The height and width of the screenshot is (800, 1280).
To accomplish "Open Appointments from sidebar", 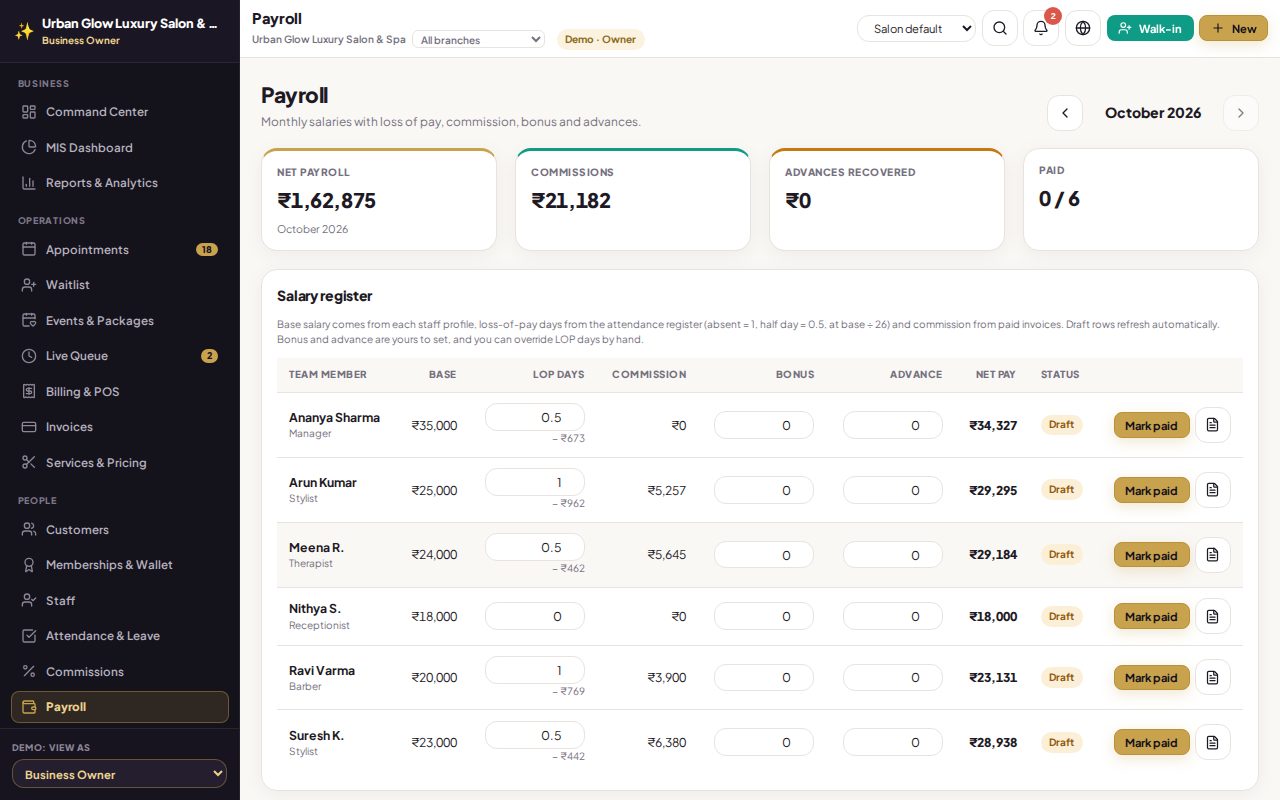I will coord(120,249).
